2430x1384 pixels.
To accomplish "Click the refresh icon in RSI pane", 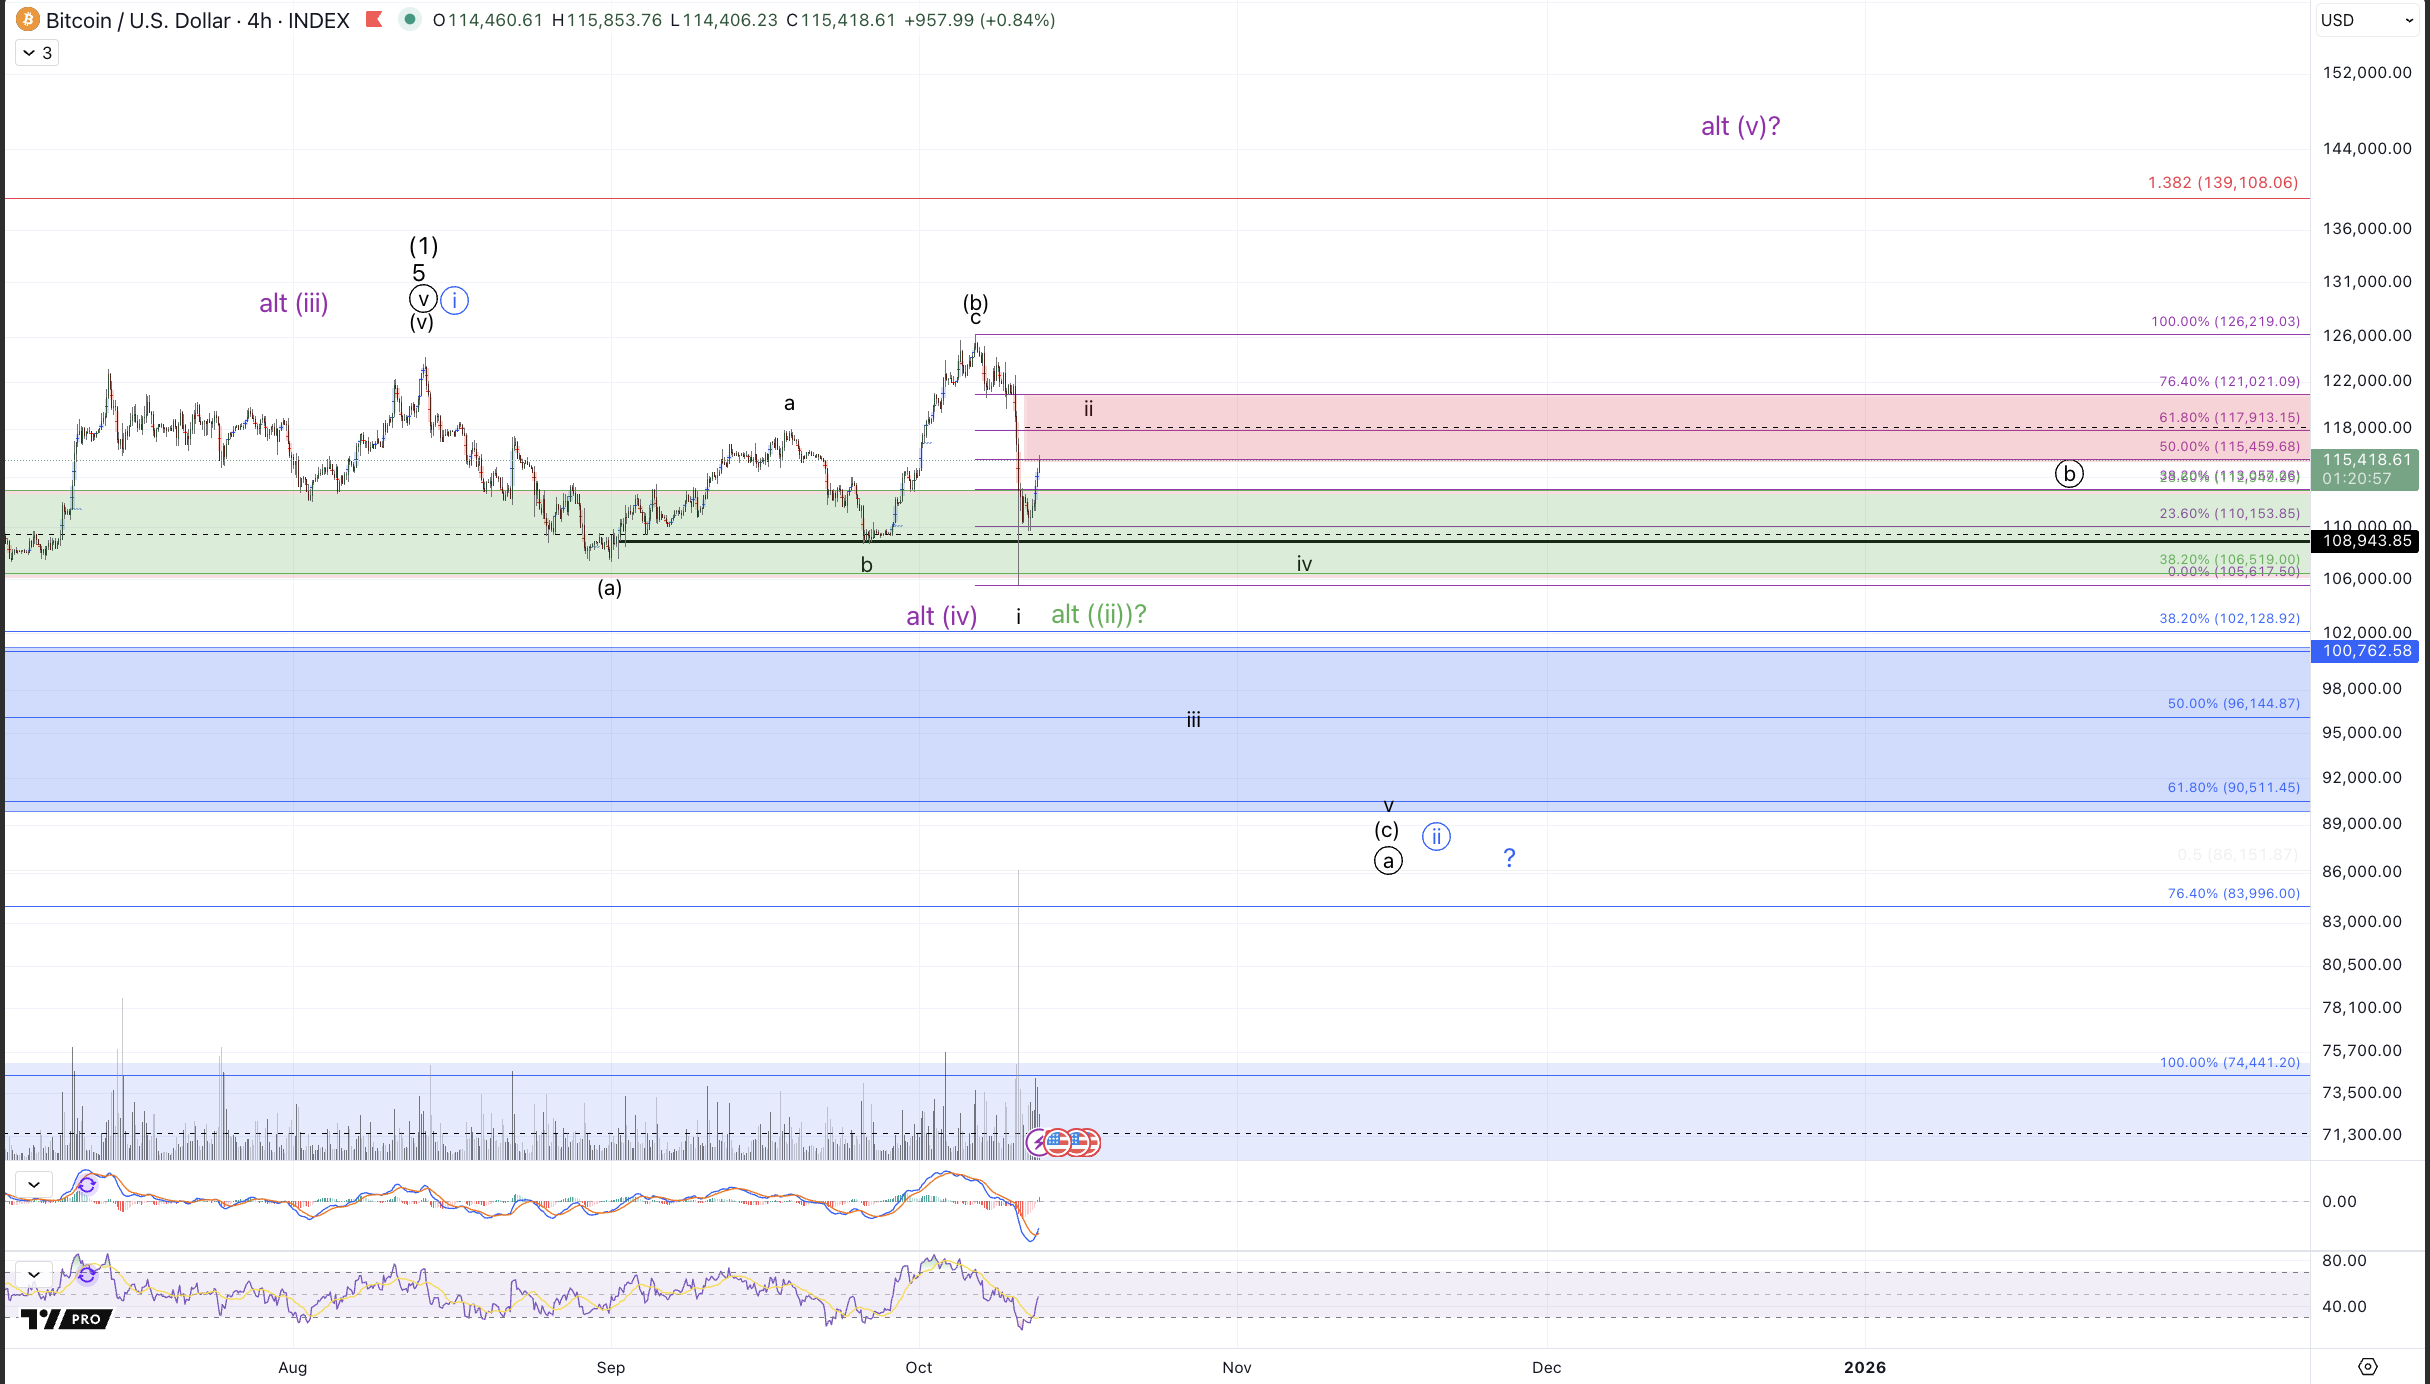I will point(87,1275).
